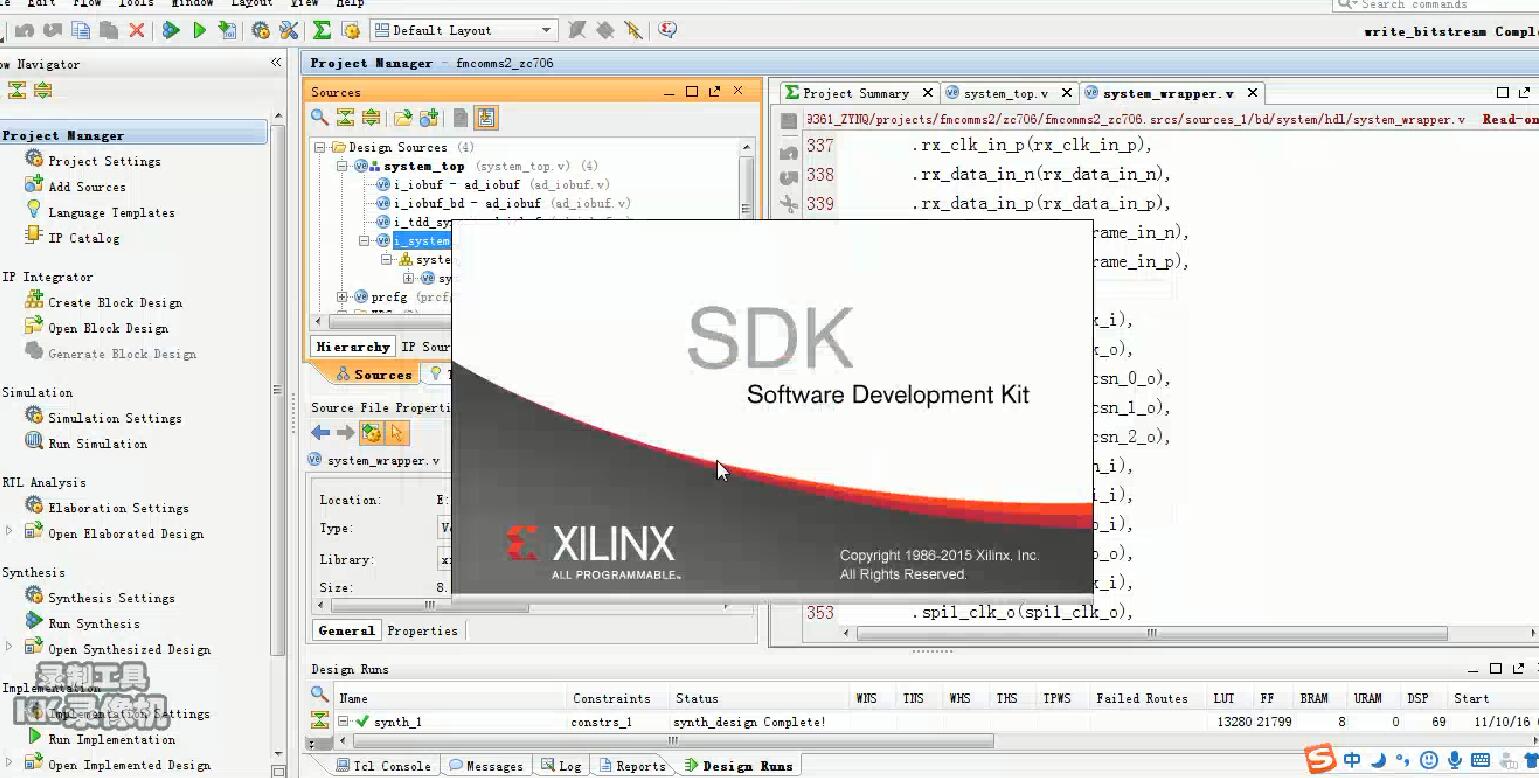
Task: Toggle the pointer icon button in Source File Properties
Action: tap(397, 432)
